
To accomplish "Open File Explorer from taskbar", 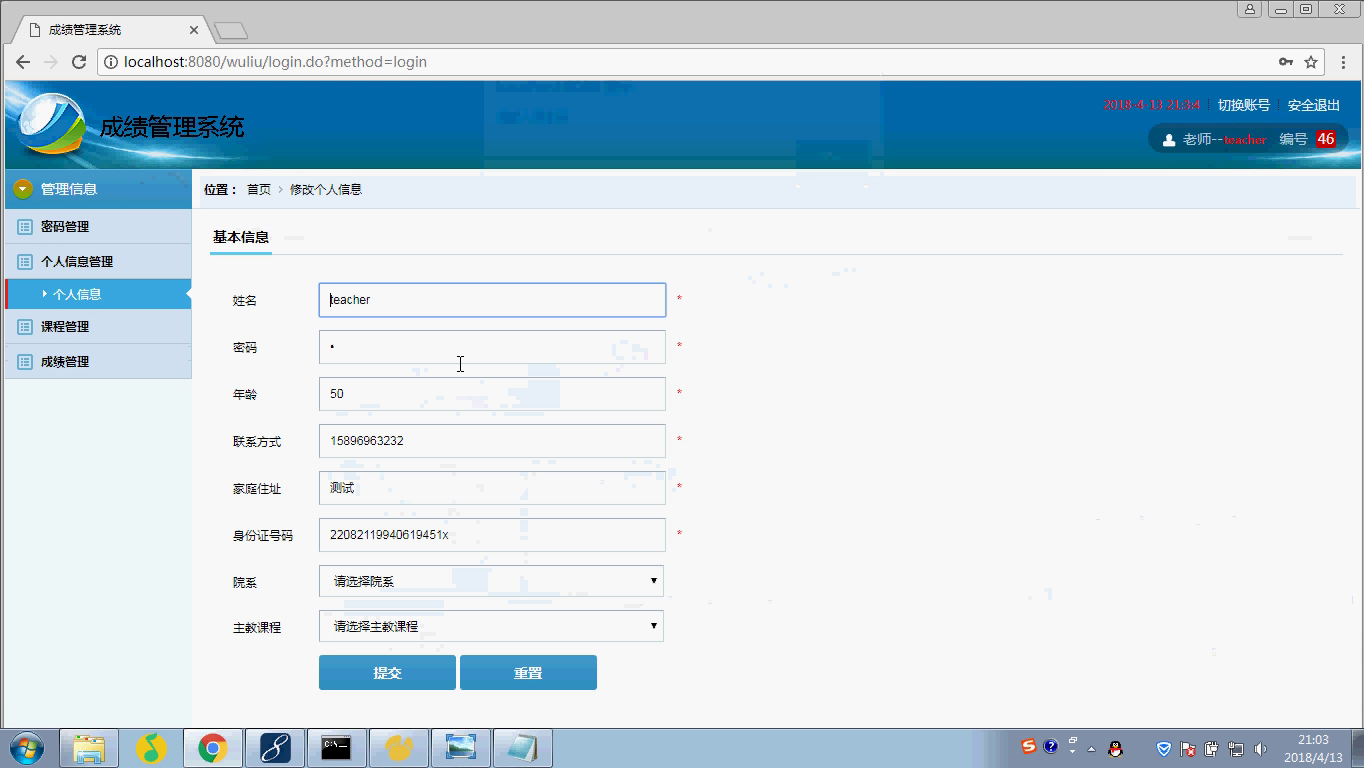I will point(89,747).
